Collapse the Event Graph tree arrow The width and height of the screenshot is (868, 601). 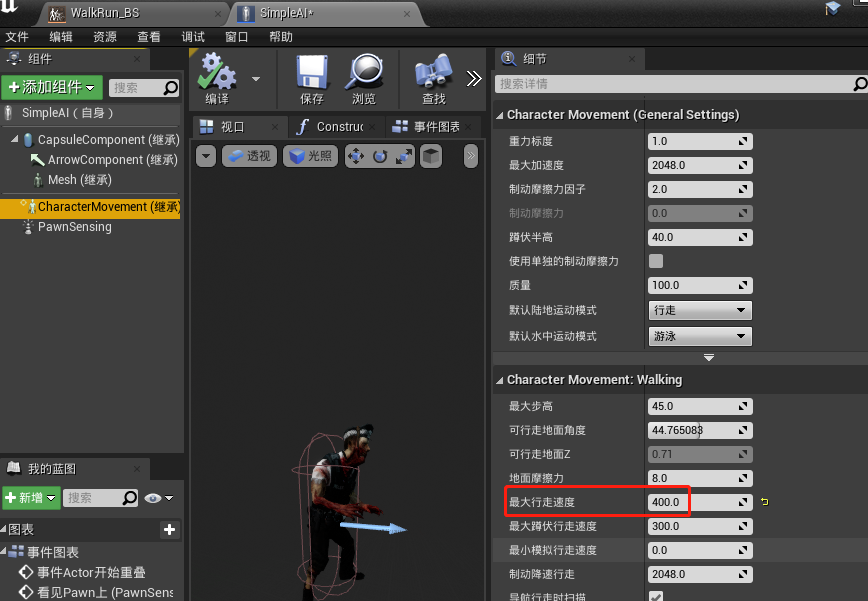[x=4, y=551]
